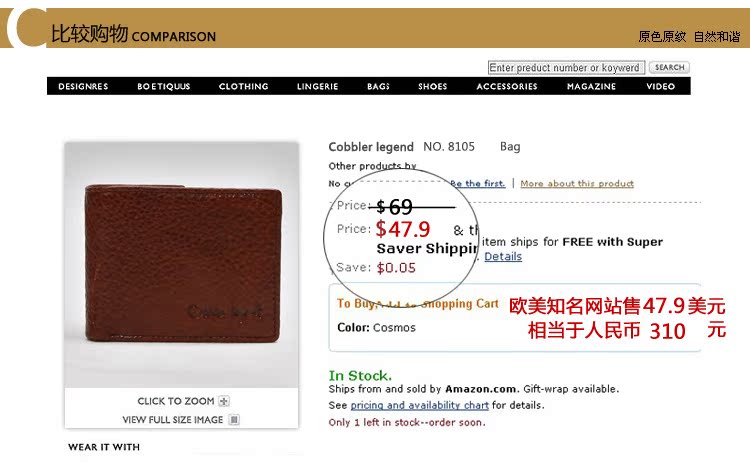Click the SEARCH button

(670, 67)
